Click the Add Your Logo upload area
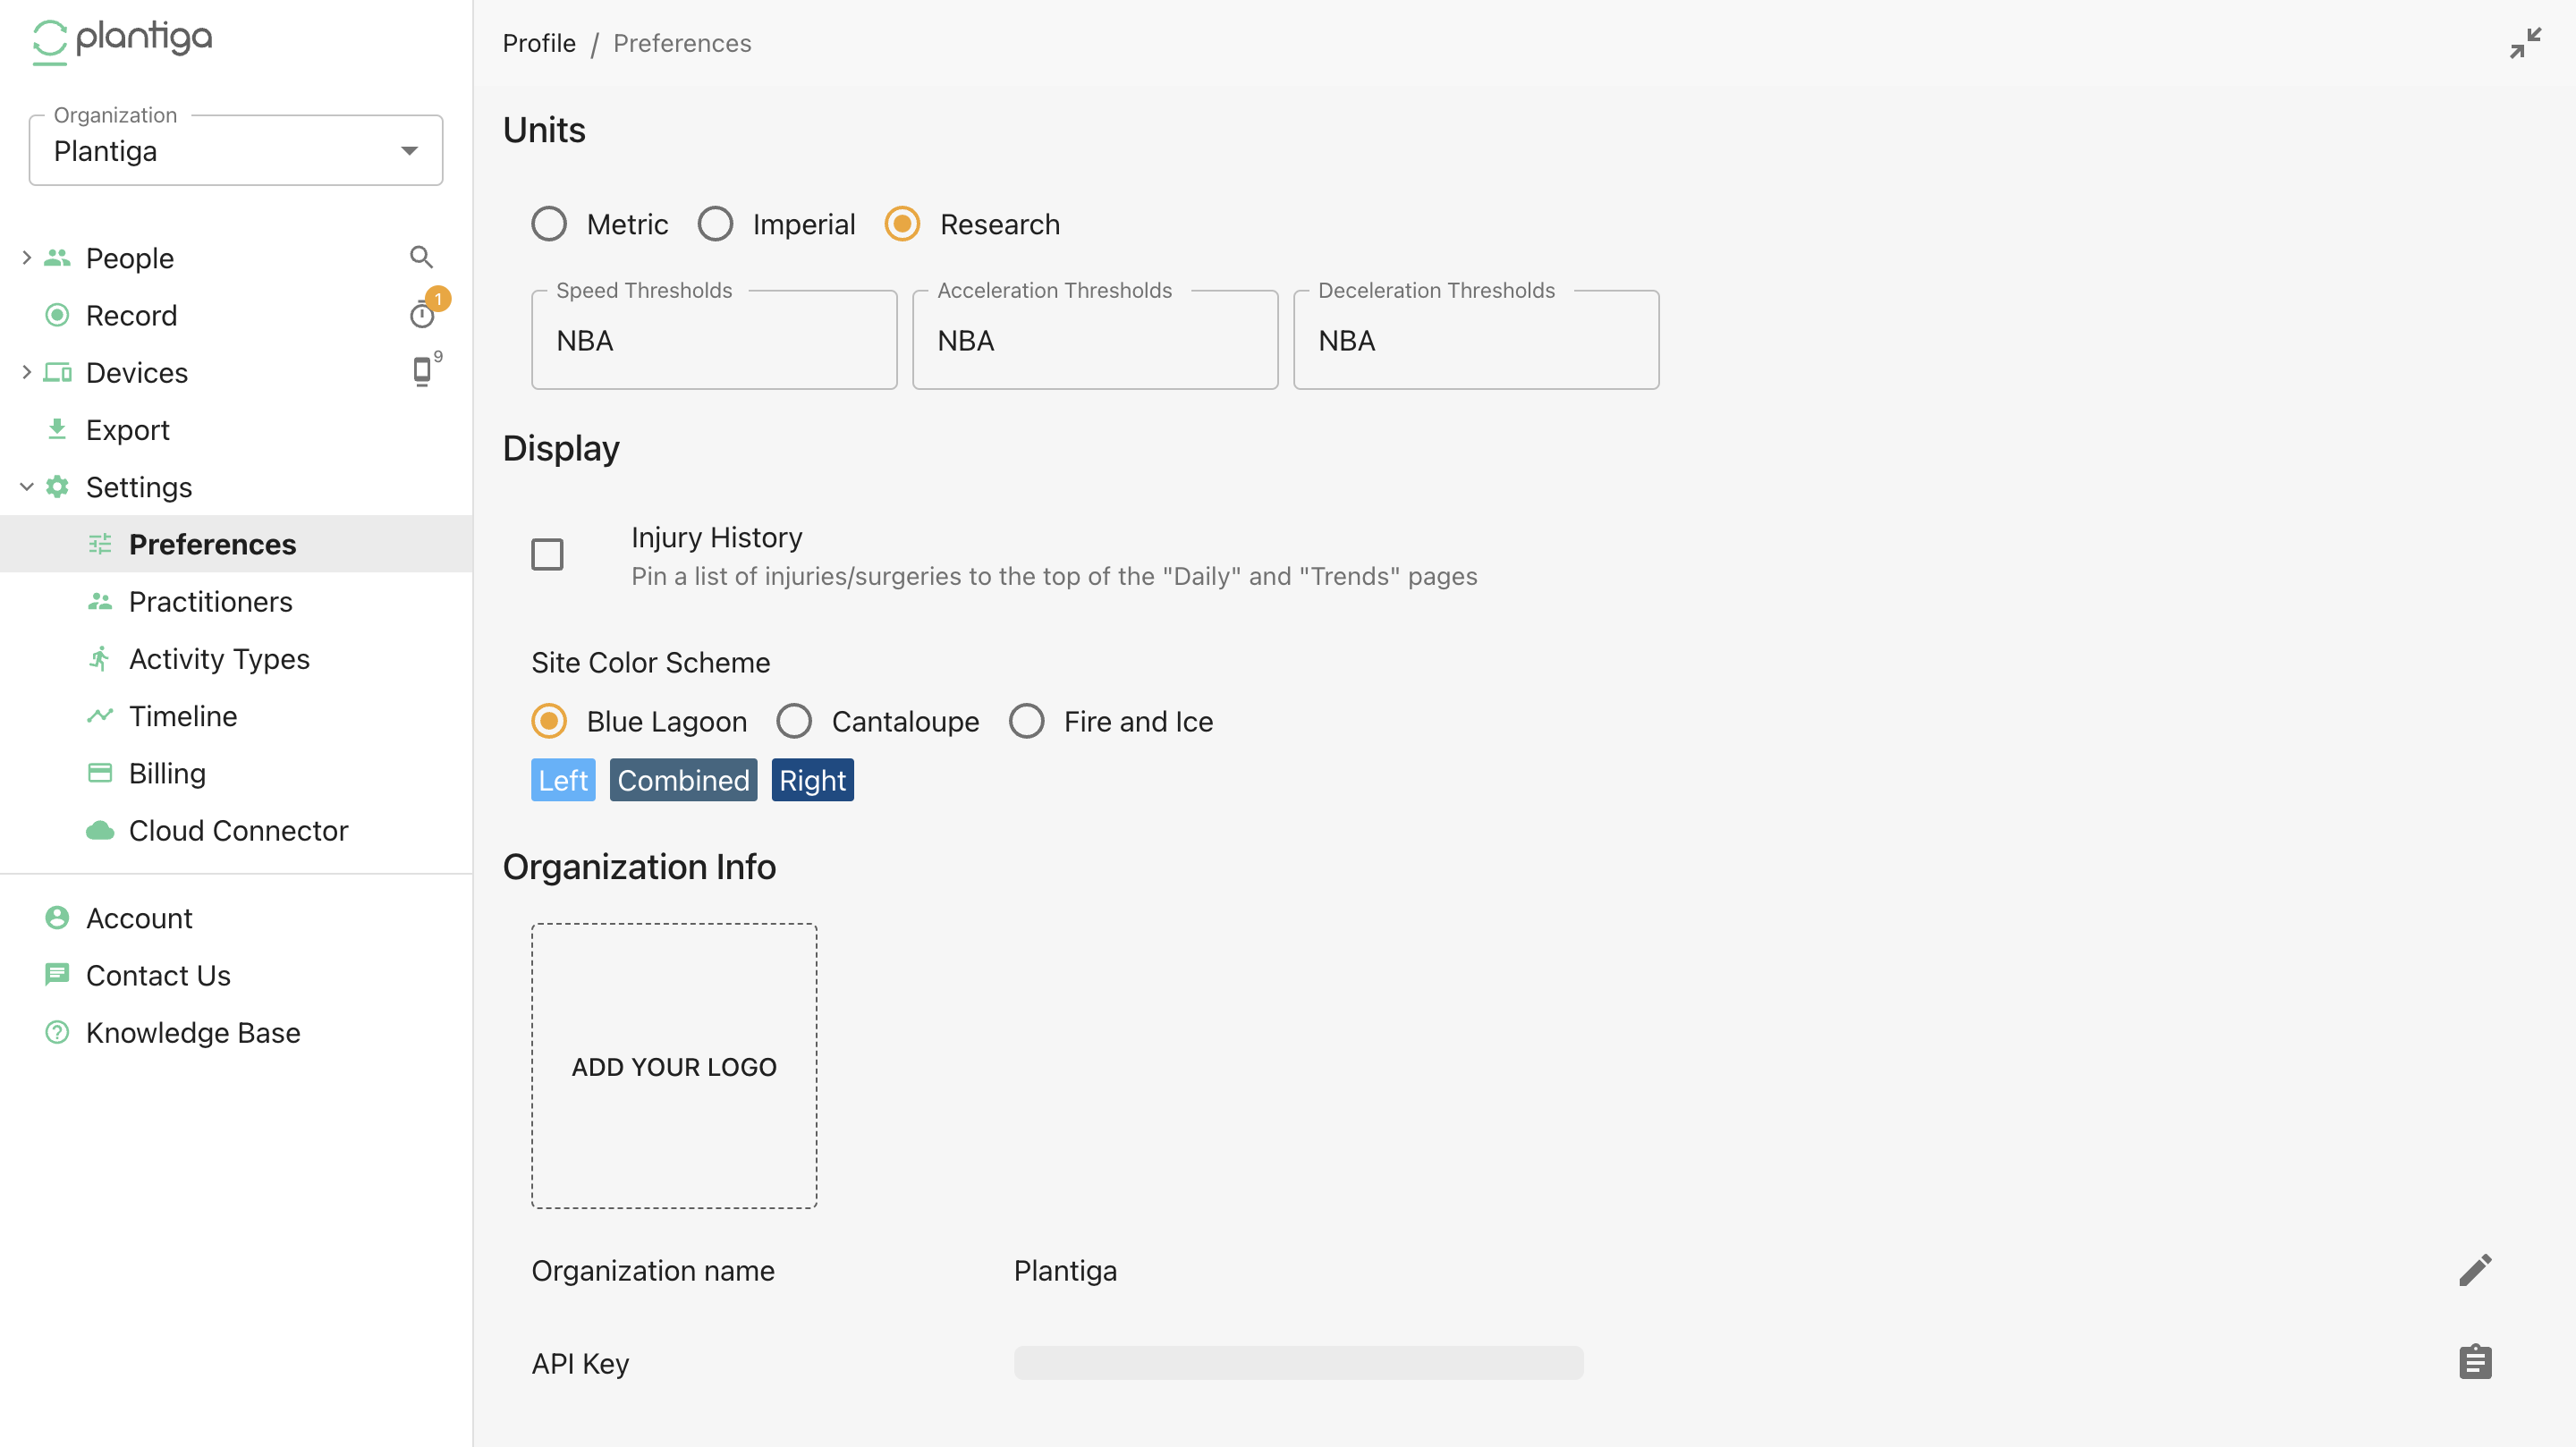The height and width of the screenshot is (1447, 2576). [674, 1066]
